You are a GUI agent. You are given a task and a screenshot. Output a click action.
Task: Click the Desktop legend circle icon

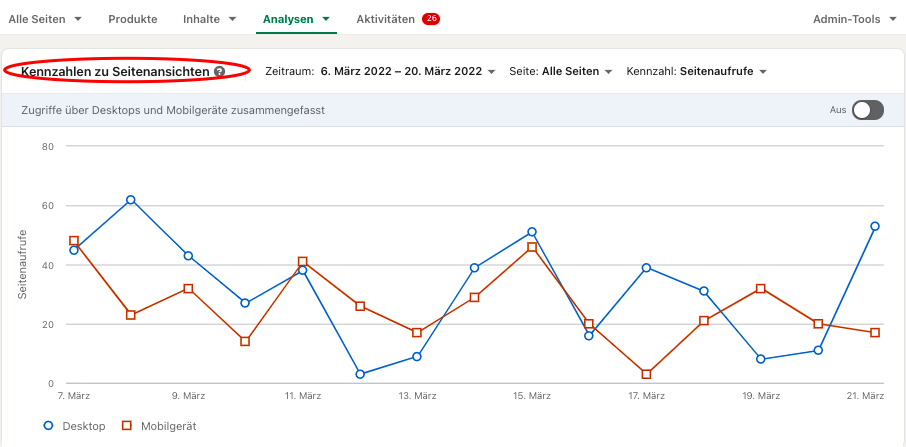point(49,426)
